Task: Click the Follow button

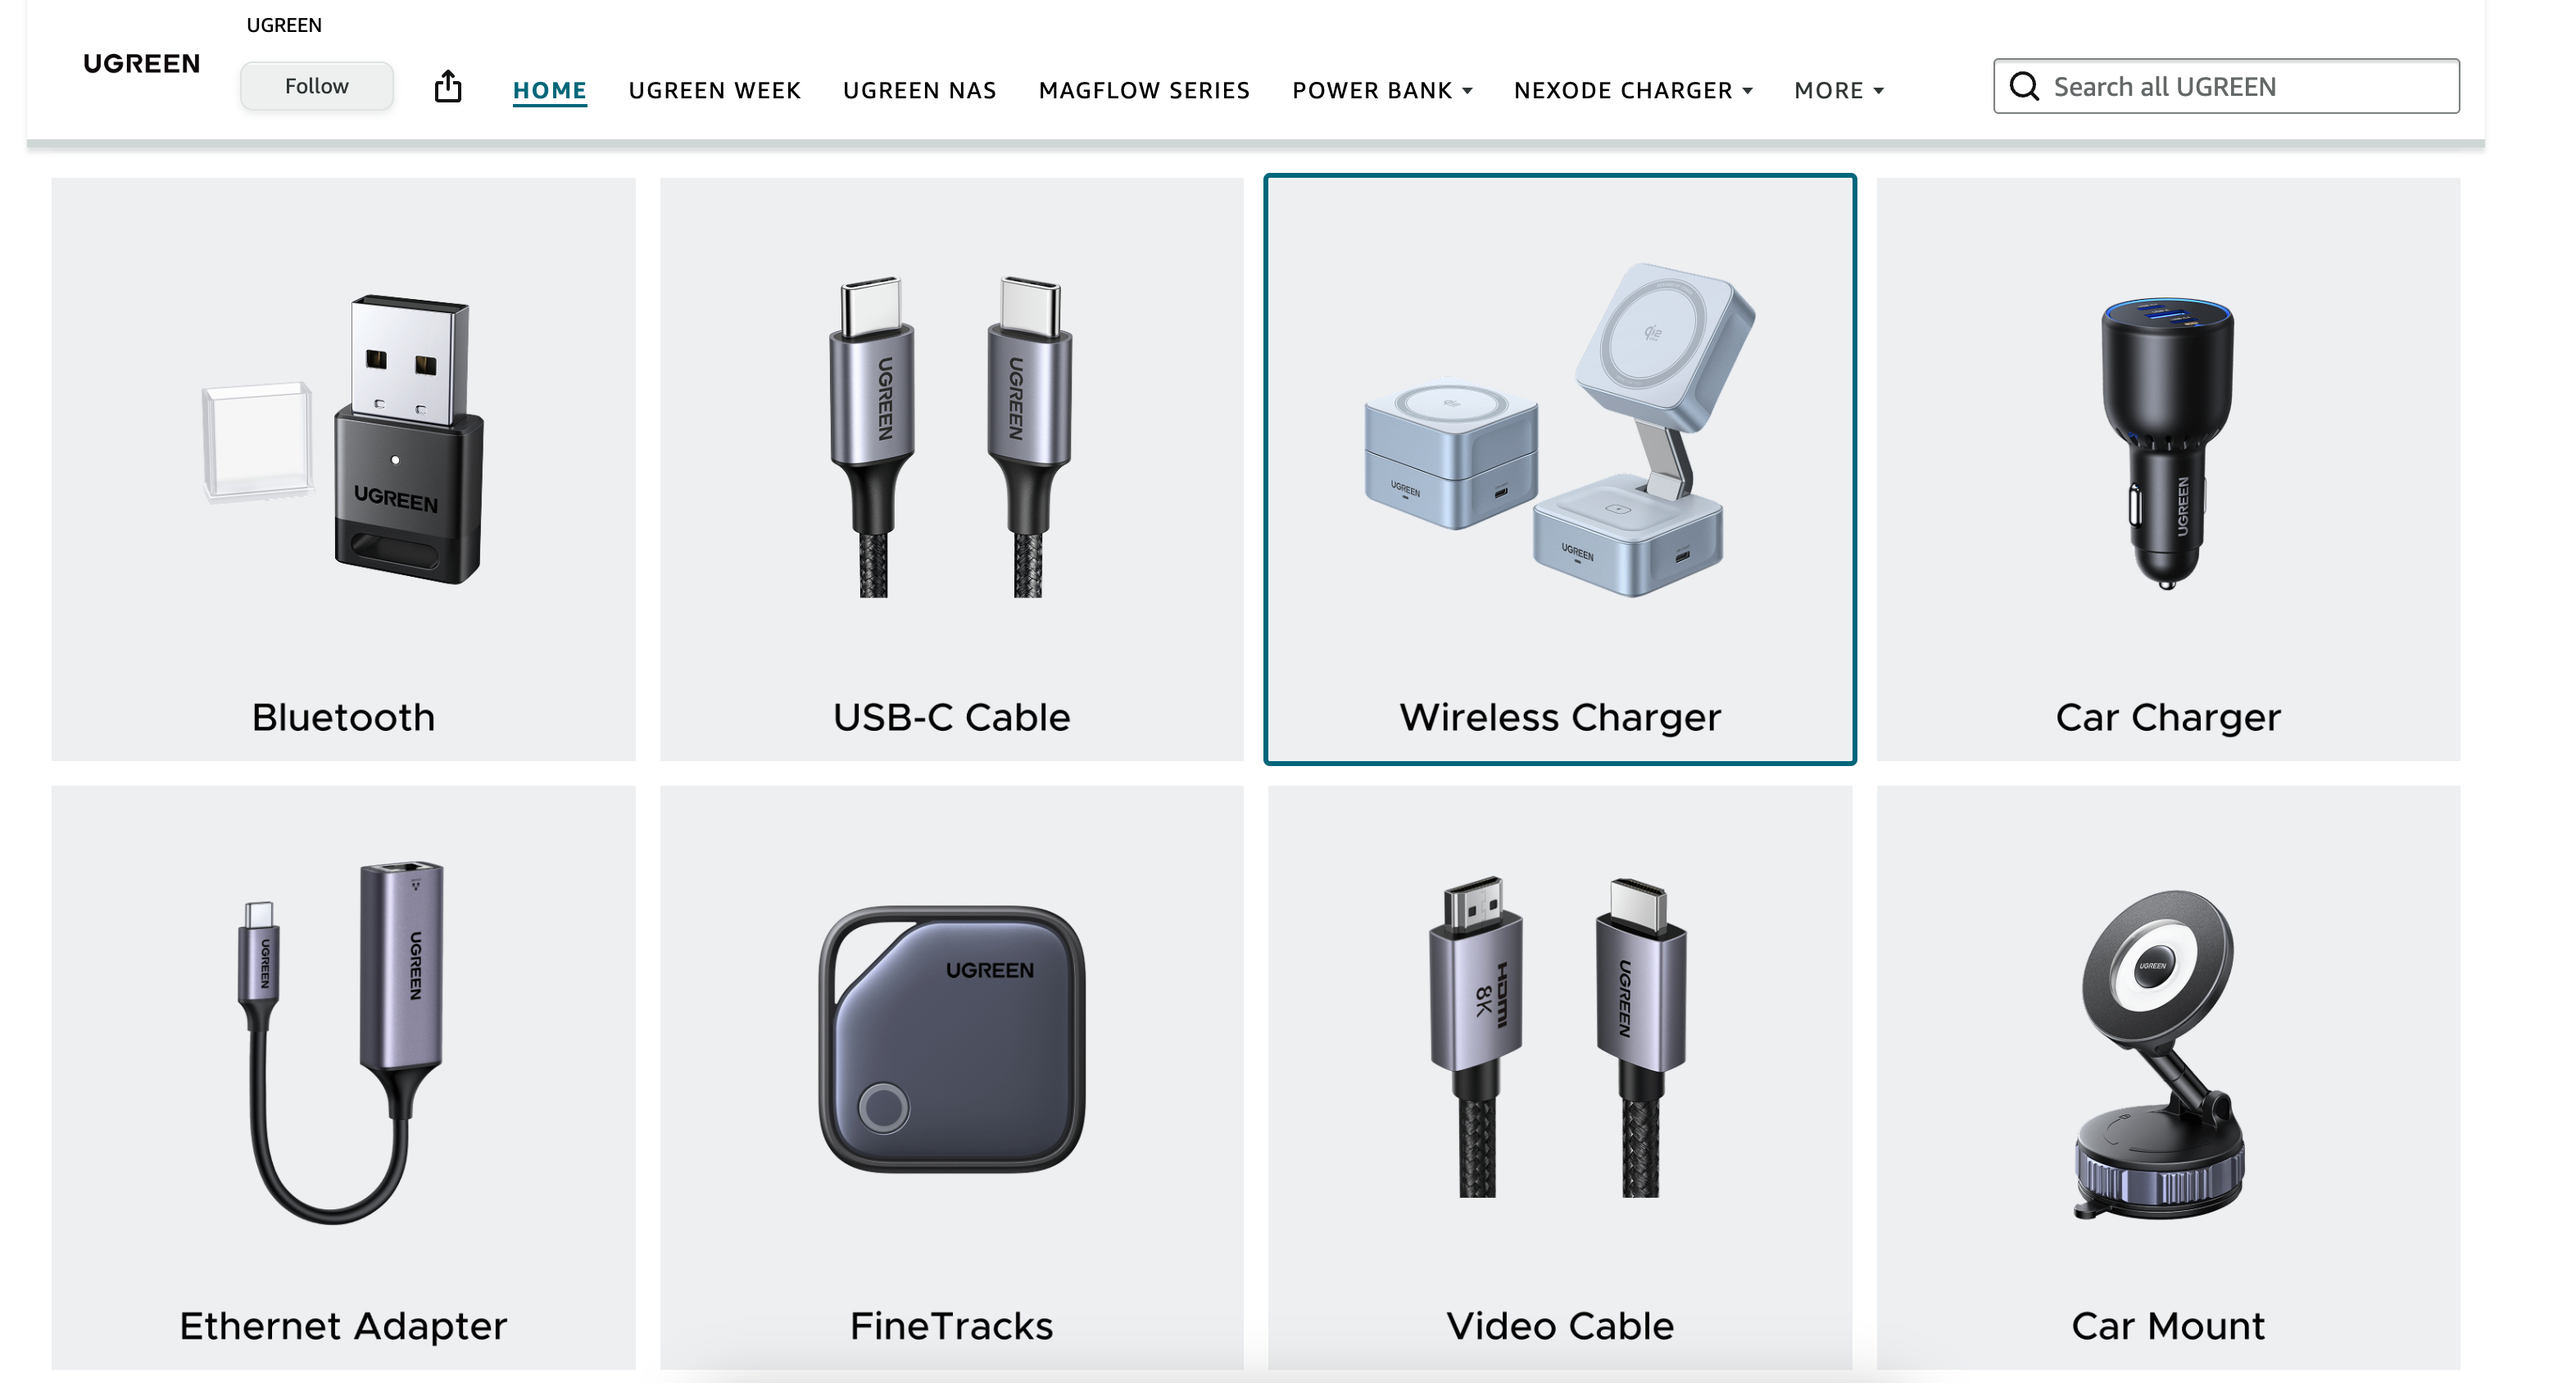Action: [316, 86]
